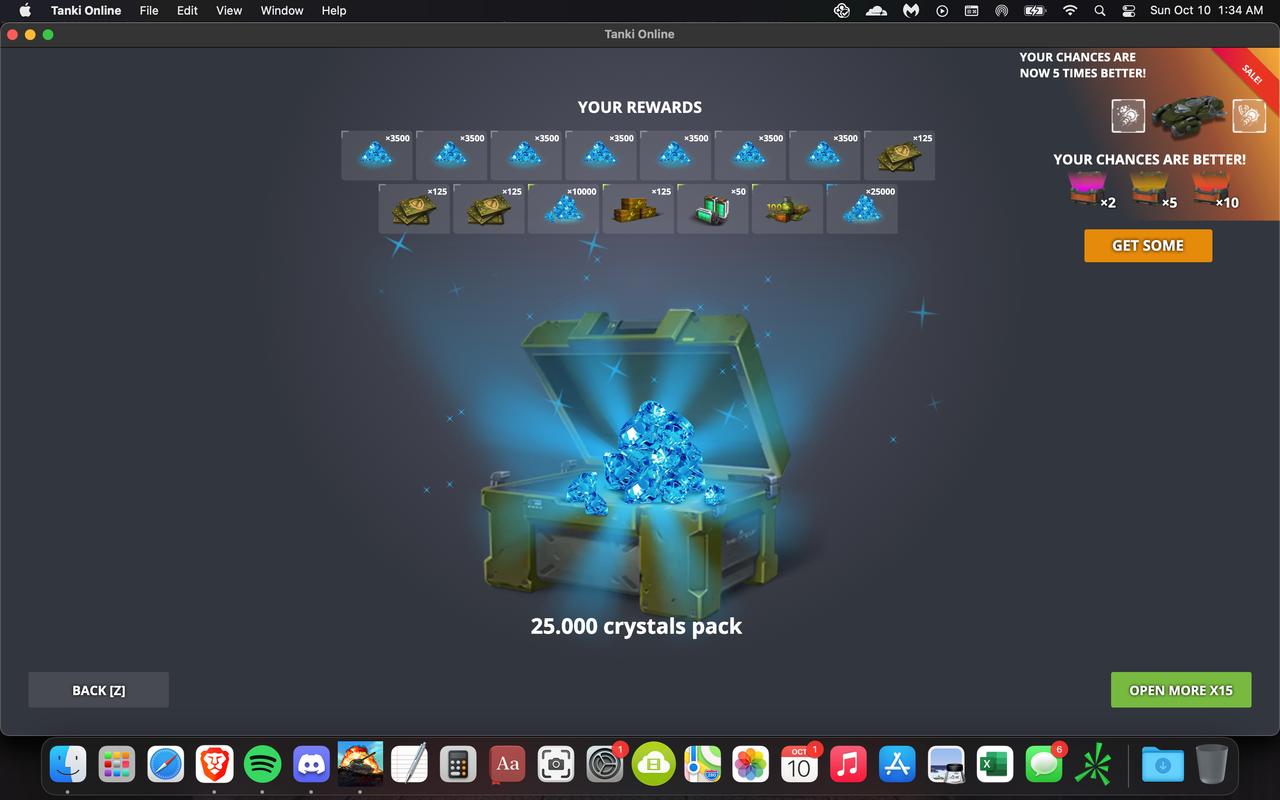Select the mine reward marked 100
This screenshot has width=1280, height=800.
(x=788, y=208)
